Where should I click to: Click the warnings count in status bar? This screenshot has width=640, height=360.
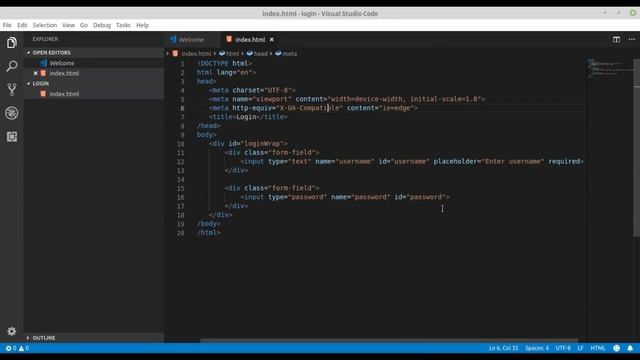pyautogui.click(x=24, y=348)
